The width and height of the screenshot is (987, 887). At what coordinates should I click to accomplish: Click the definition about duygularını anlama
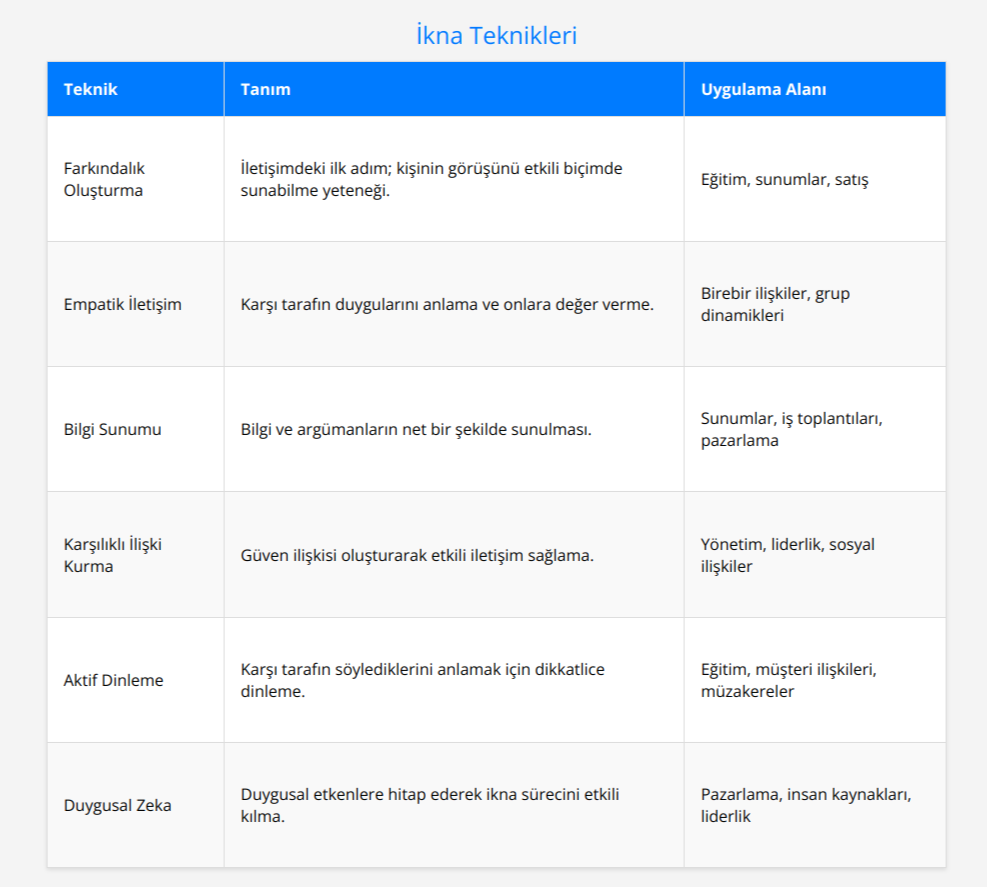pyautogui.click(x=447, y=304)
